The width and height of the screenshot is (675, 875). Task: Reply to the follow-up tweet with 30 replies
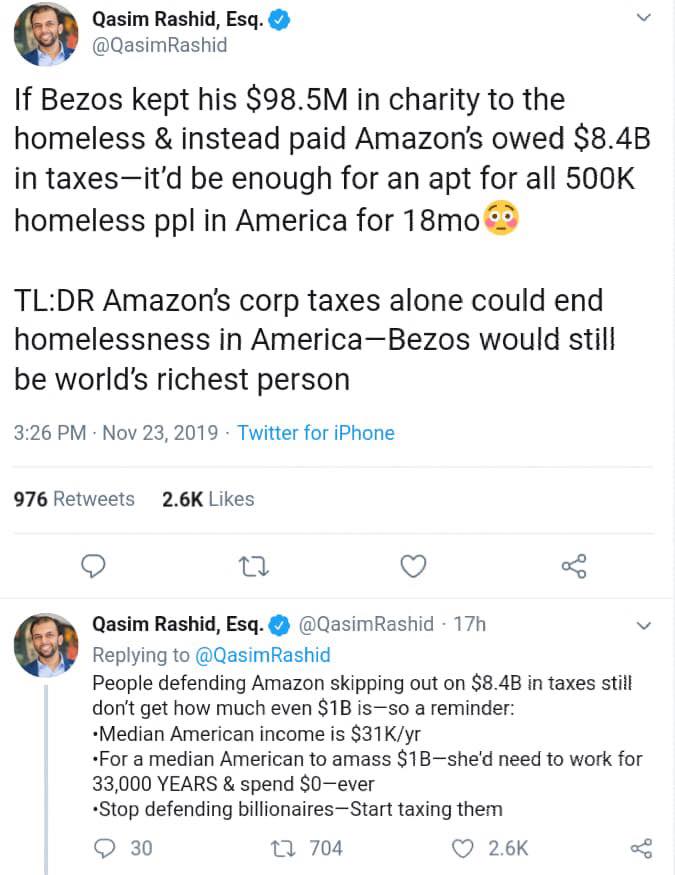105,848
